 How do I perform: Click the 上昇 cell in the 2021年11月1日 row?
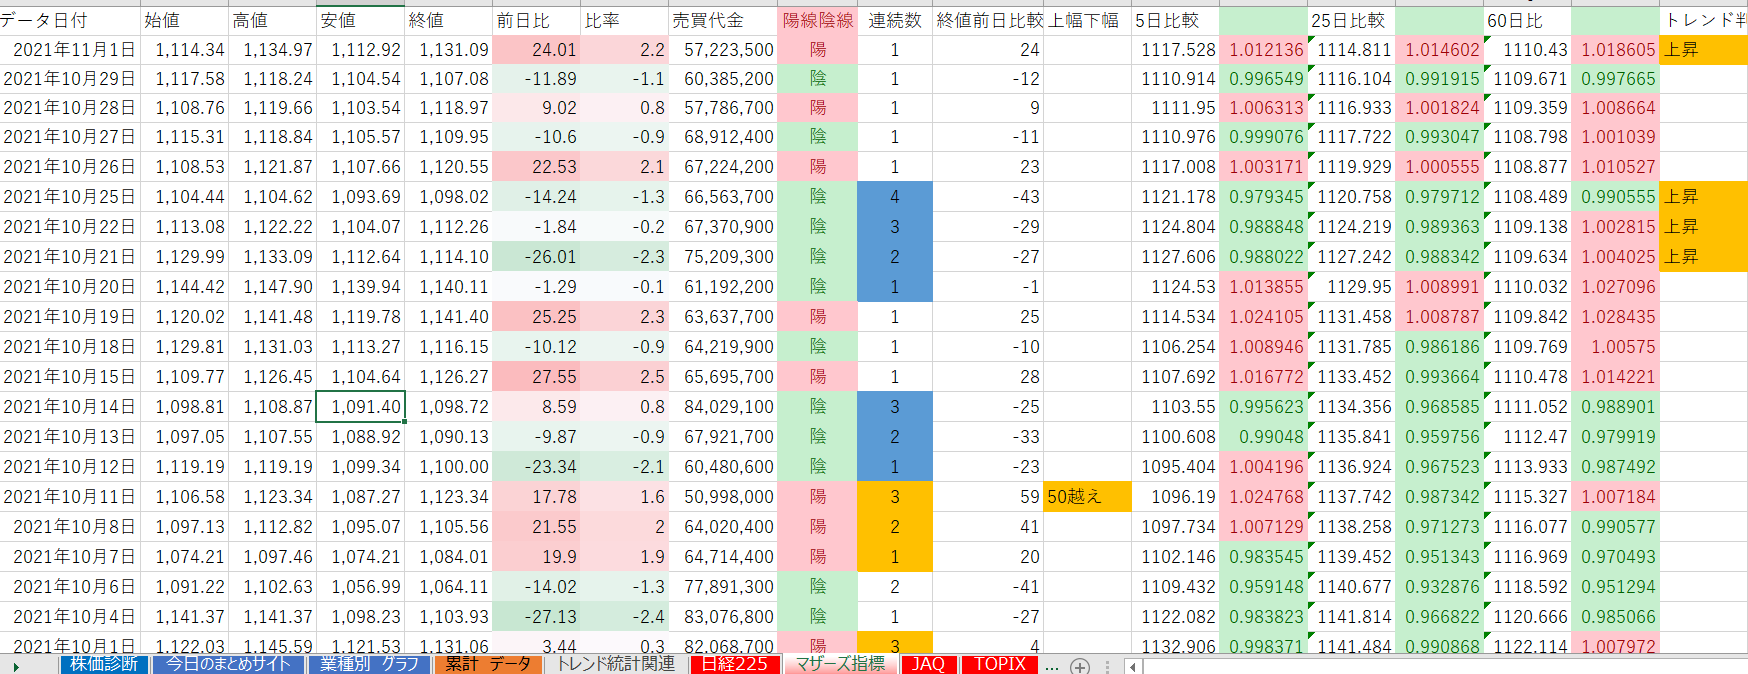pos(1703,50)
